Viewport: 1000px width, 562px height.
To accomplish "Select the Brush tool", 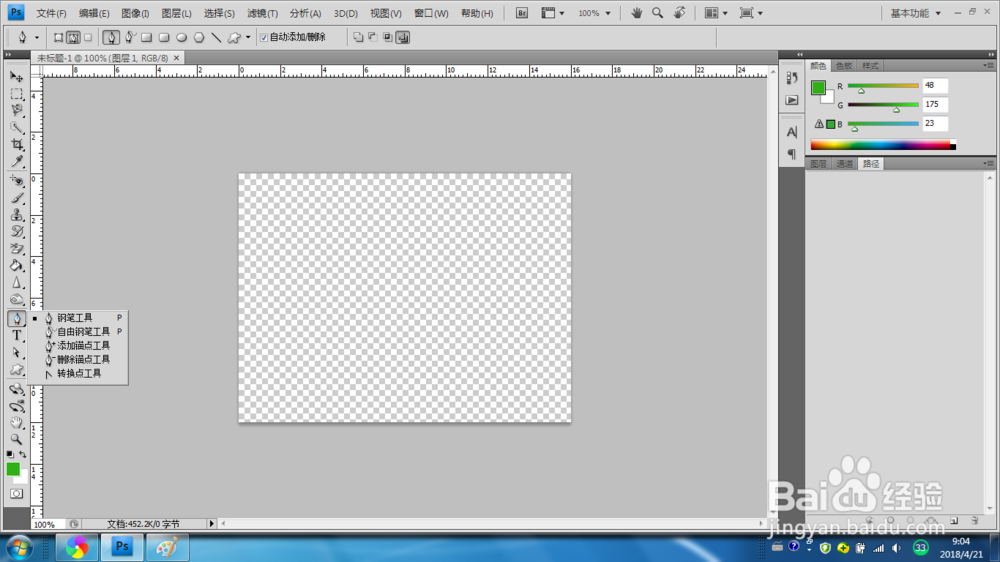I will [17, 198].
